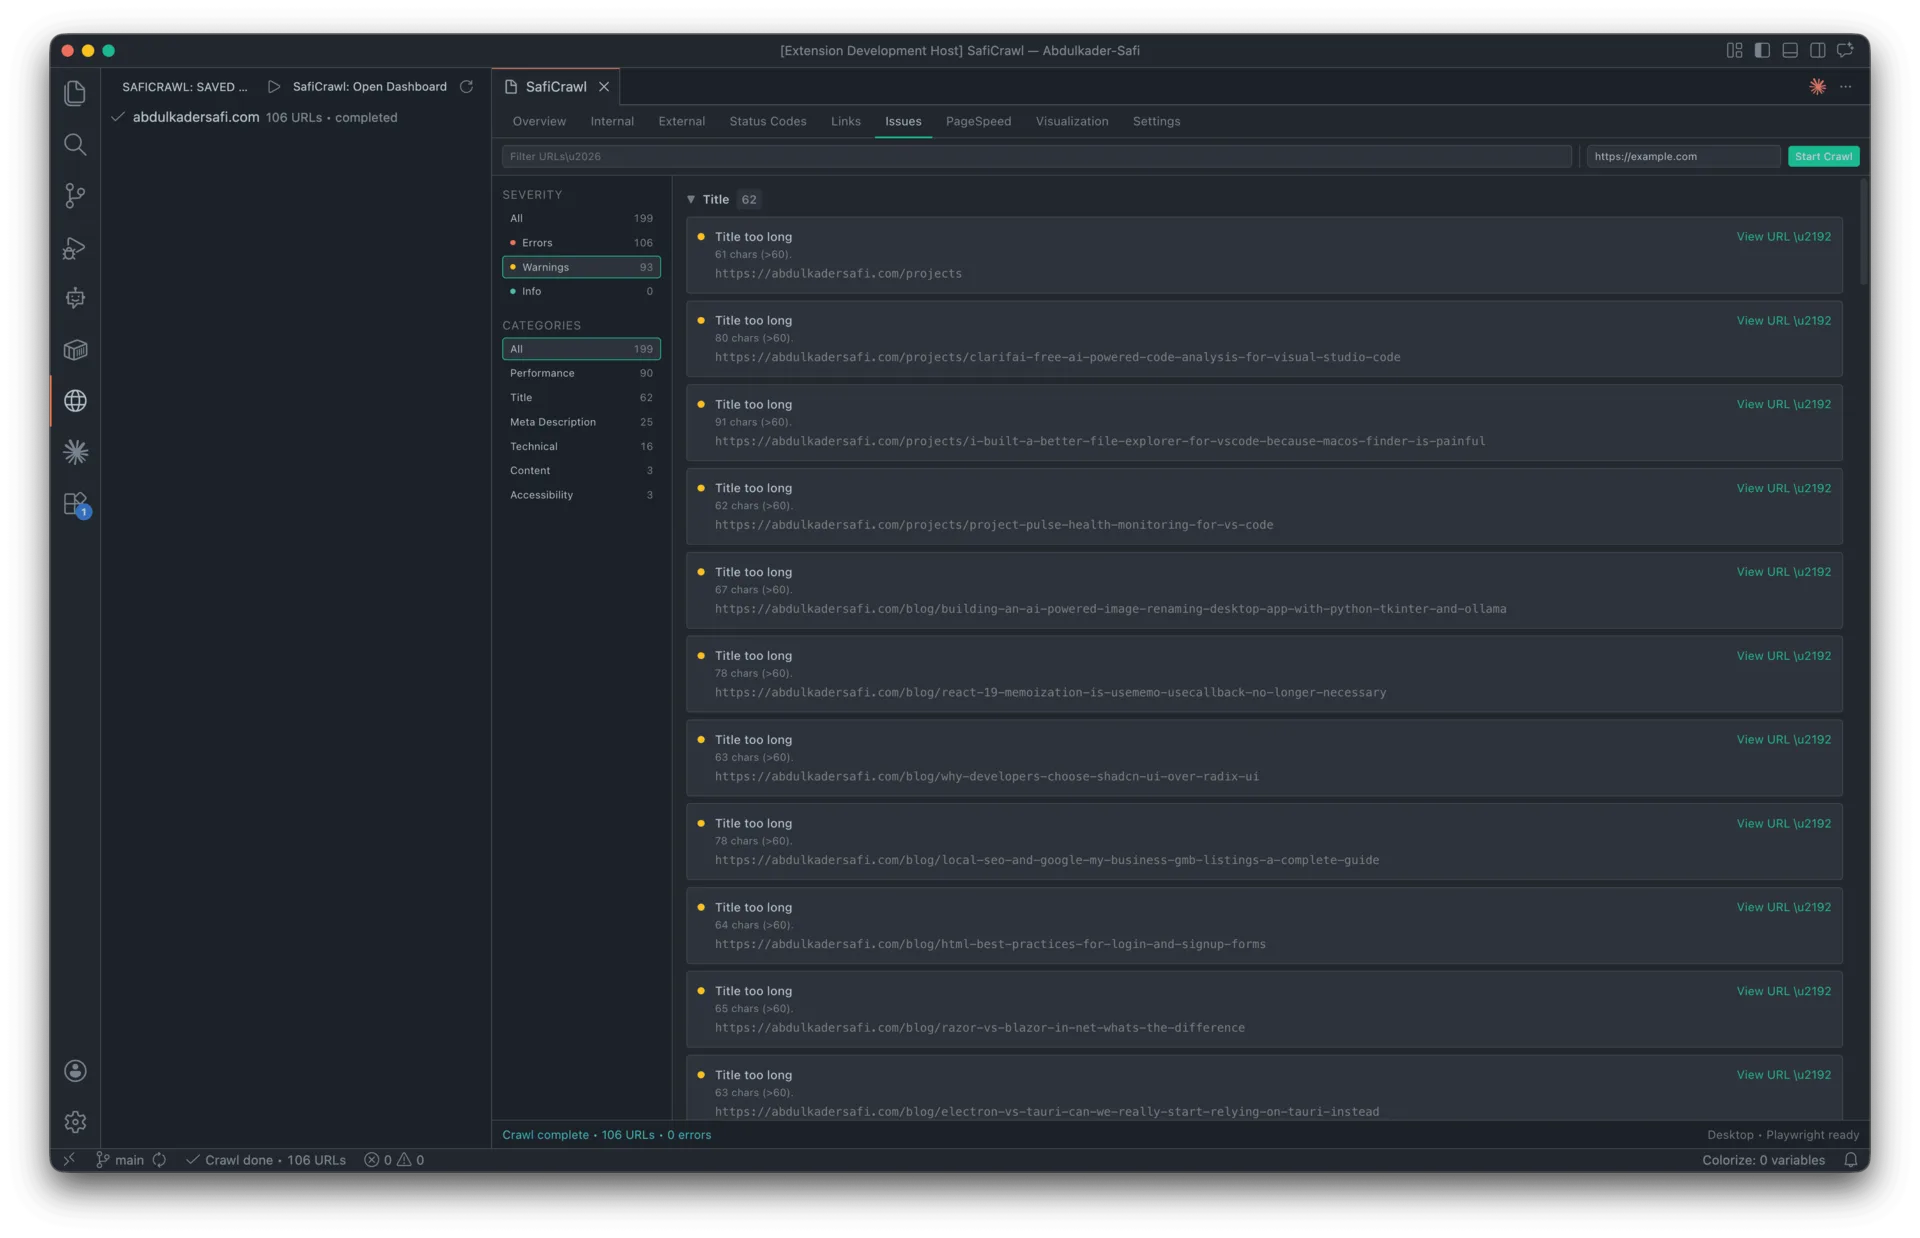Image resolution: width=1920 pixels, height=1238 pixels.
Task: Open the starburst Claude icon in activity bar
Action: coord(75,452)
